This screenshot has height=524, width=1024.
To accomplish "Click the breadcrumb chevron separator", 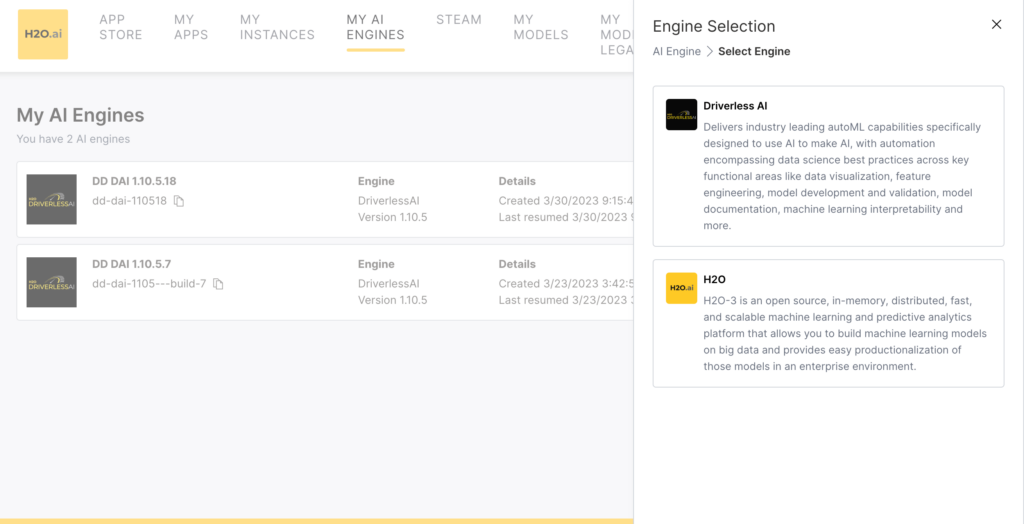I will point(709,52).
